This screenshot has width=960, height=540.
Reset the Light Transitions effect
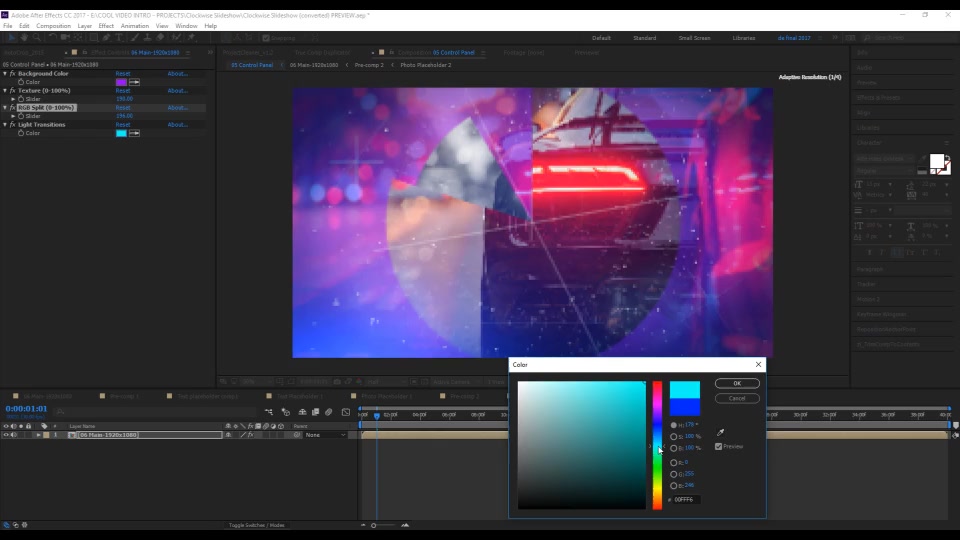pyautogui.click(x=123, y=125)
